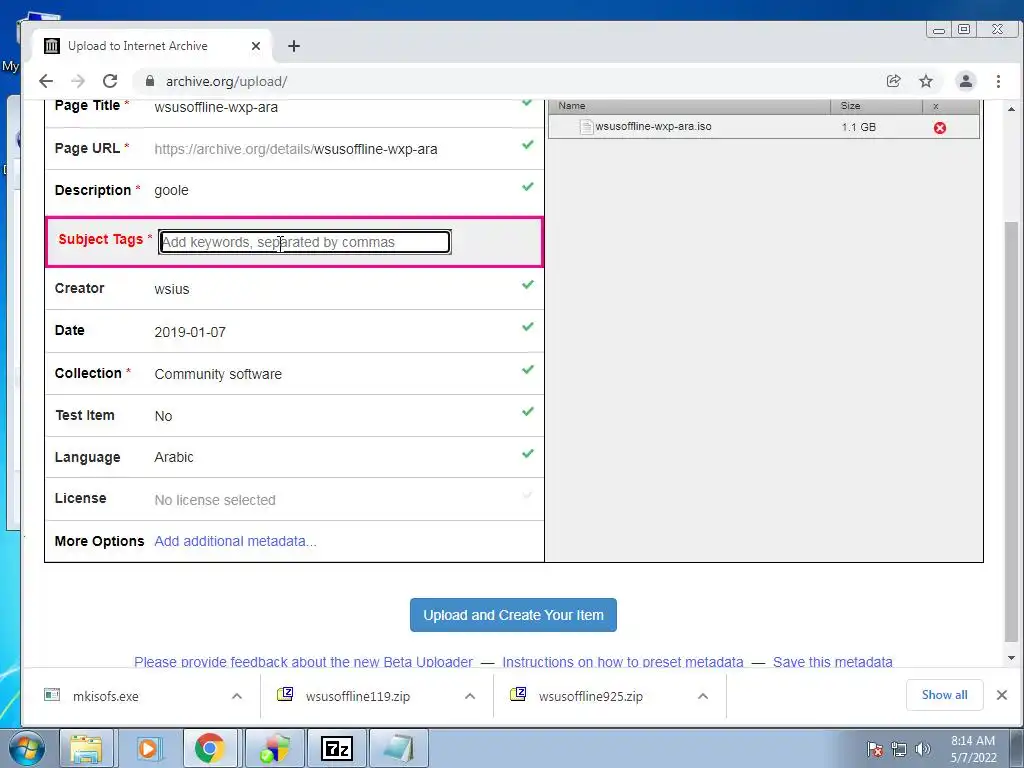This screenshot has height=768, width=1024.
Task: Open the notepad taskbar app
Action: point(398,748)
